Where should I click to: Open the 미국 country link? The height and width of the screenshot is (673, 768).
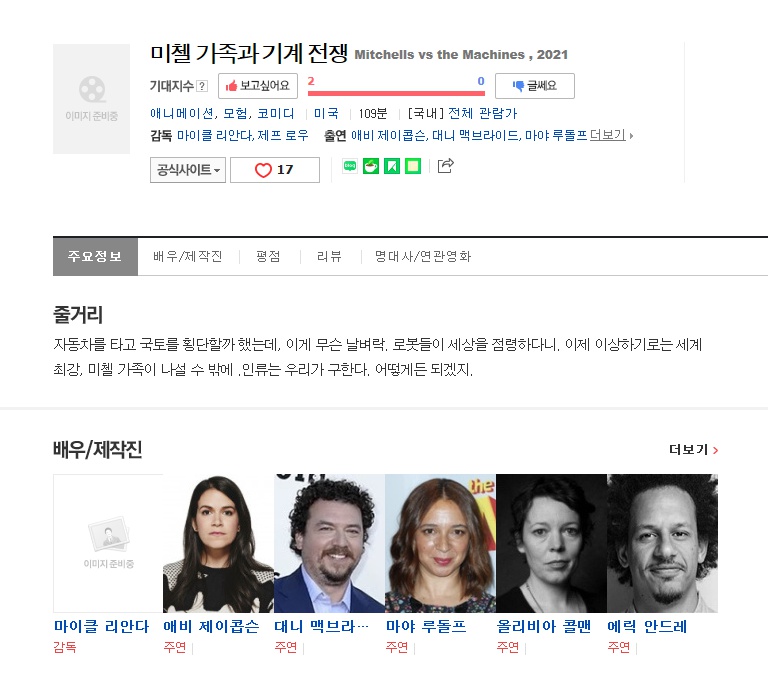coord(326,114)
